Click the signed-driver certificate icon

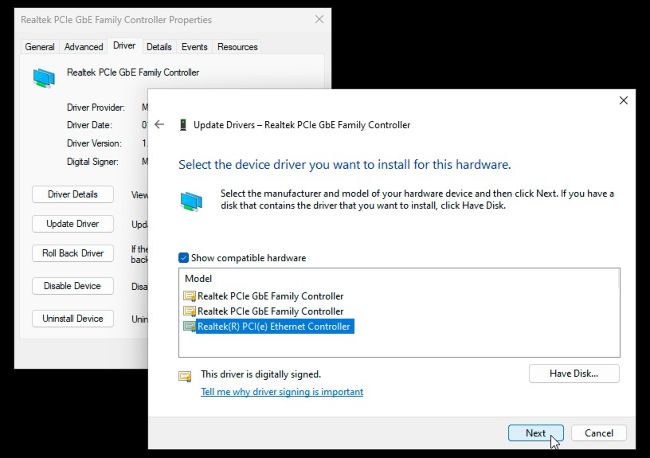coord(185,376)
